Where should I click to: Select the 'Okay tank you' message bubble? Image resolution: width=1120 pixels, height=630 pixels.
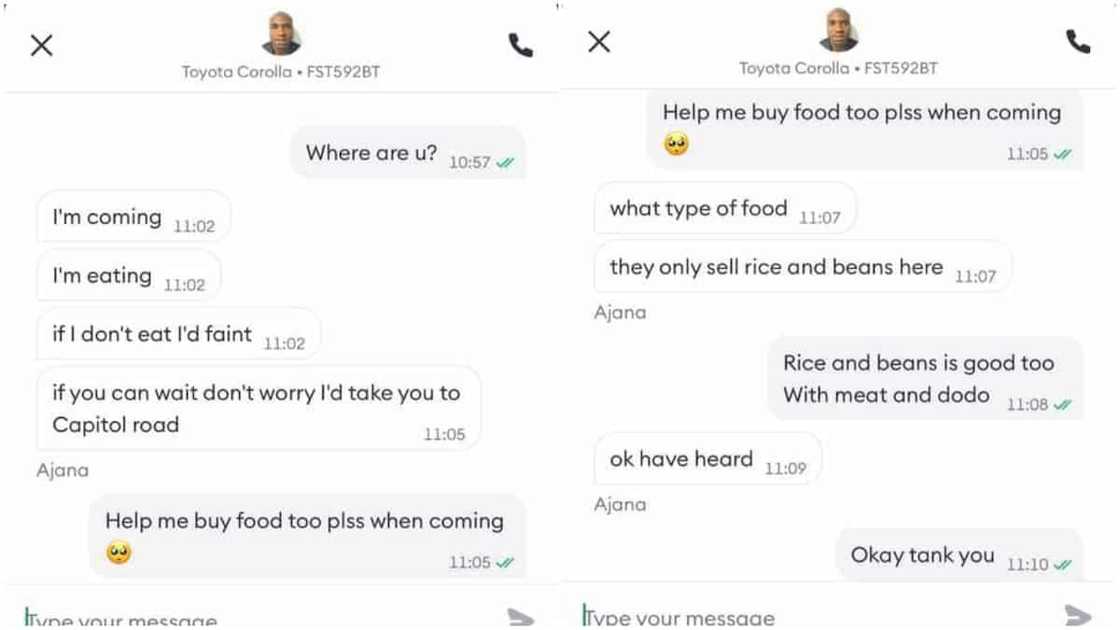[x=959, y=555]
